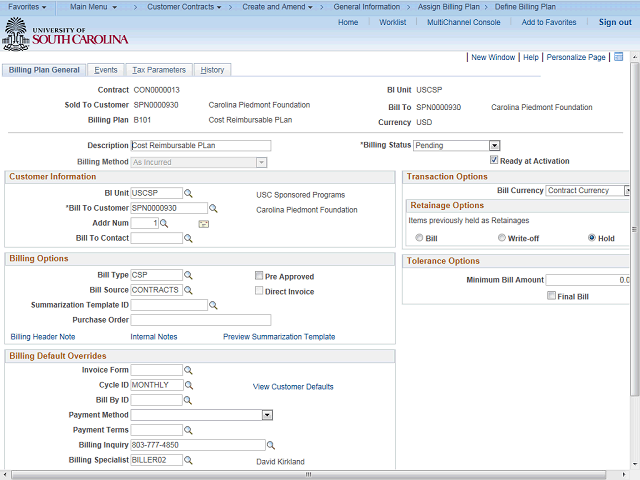This screenshot has width=640, height=480.
Task: Open address details card icon
Action: click(204, 224)
